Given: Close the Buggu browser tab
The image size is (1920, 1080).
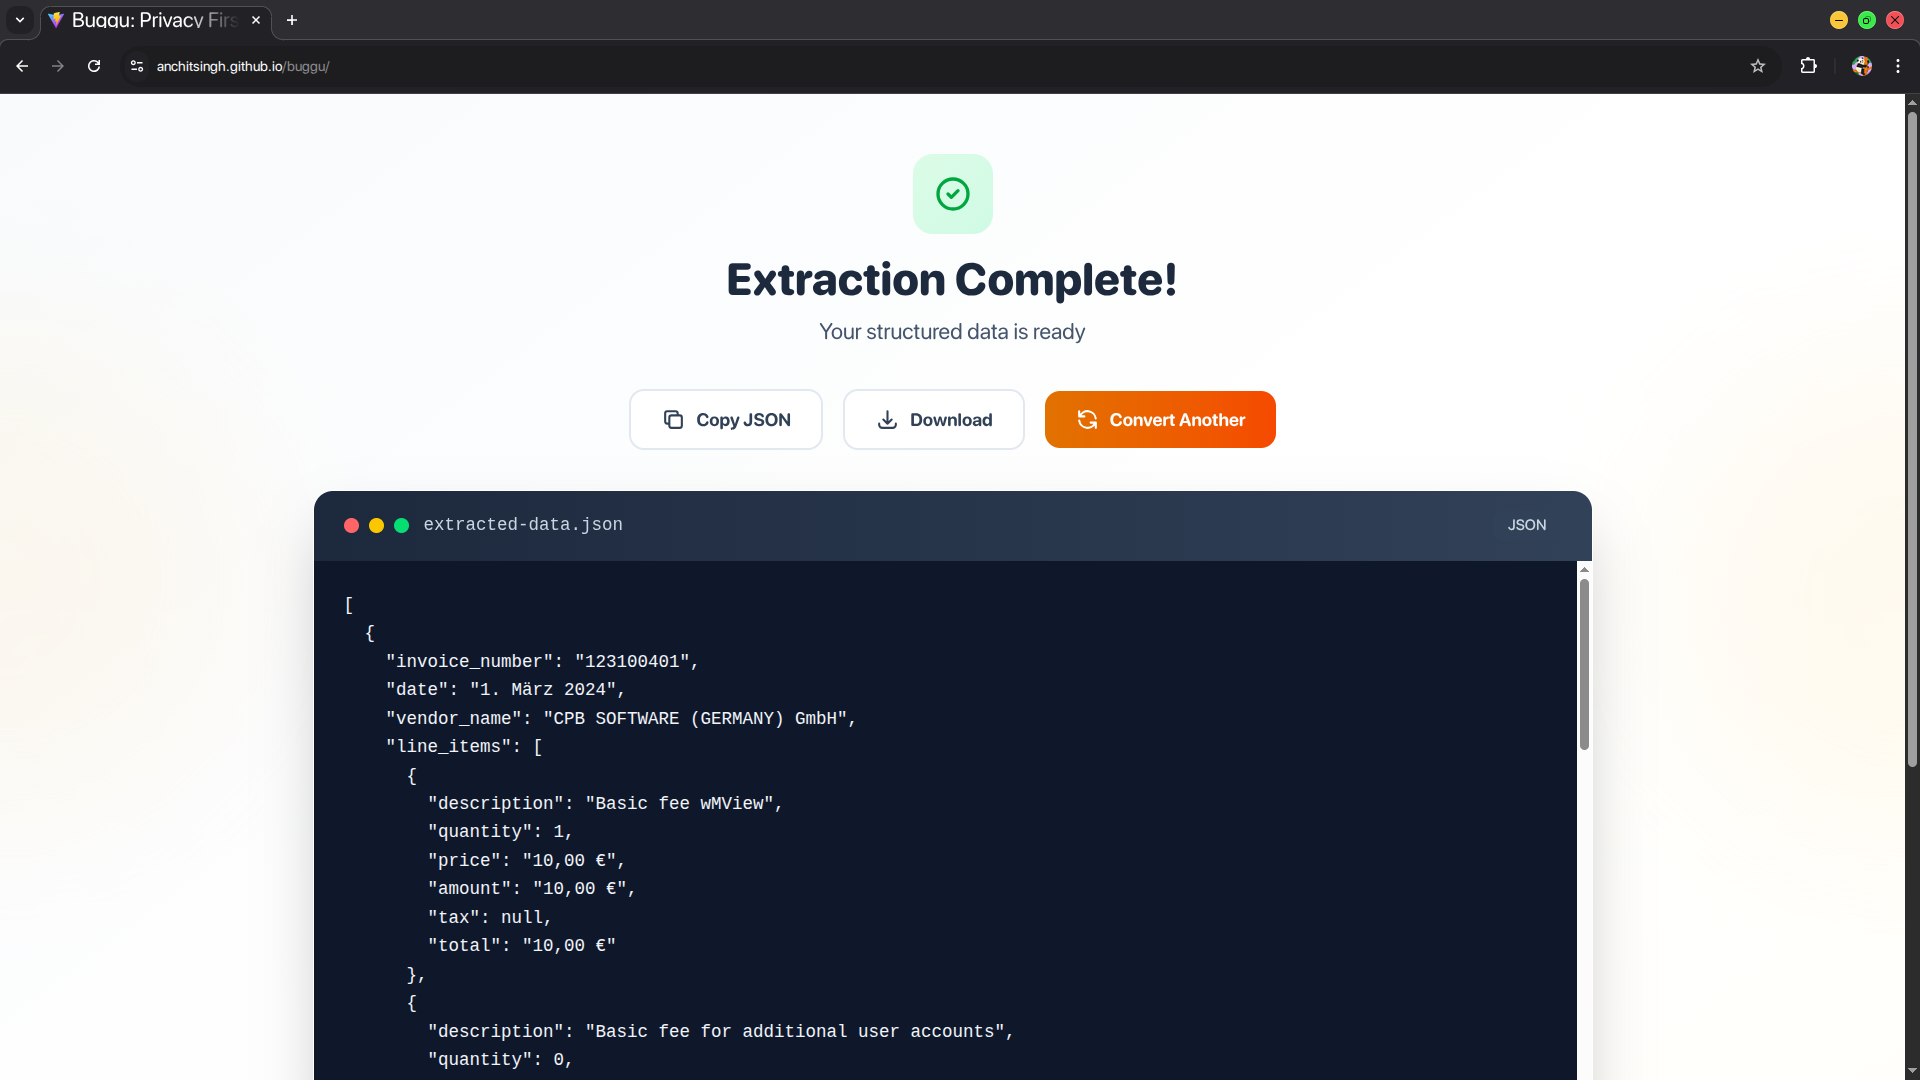Looking at the screenshot, I should click(256, 20).
